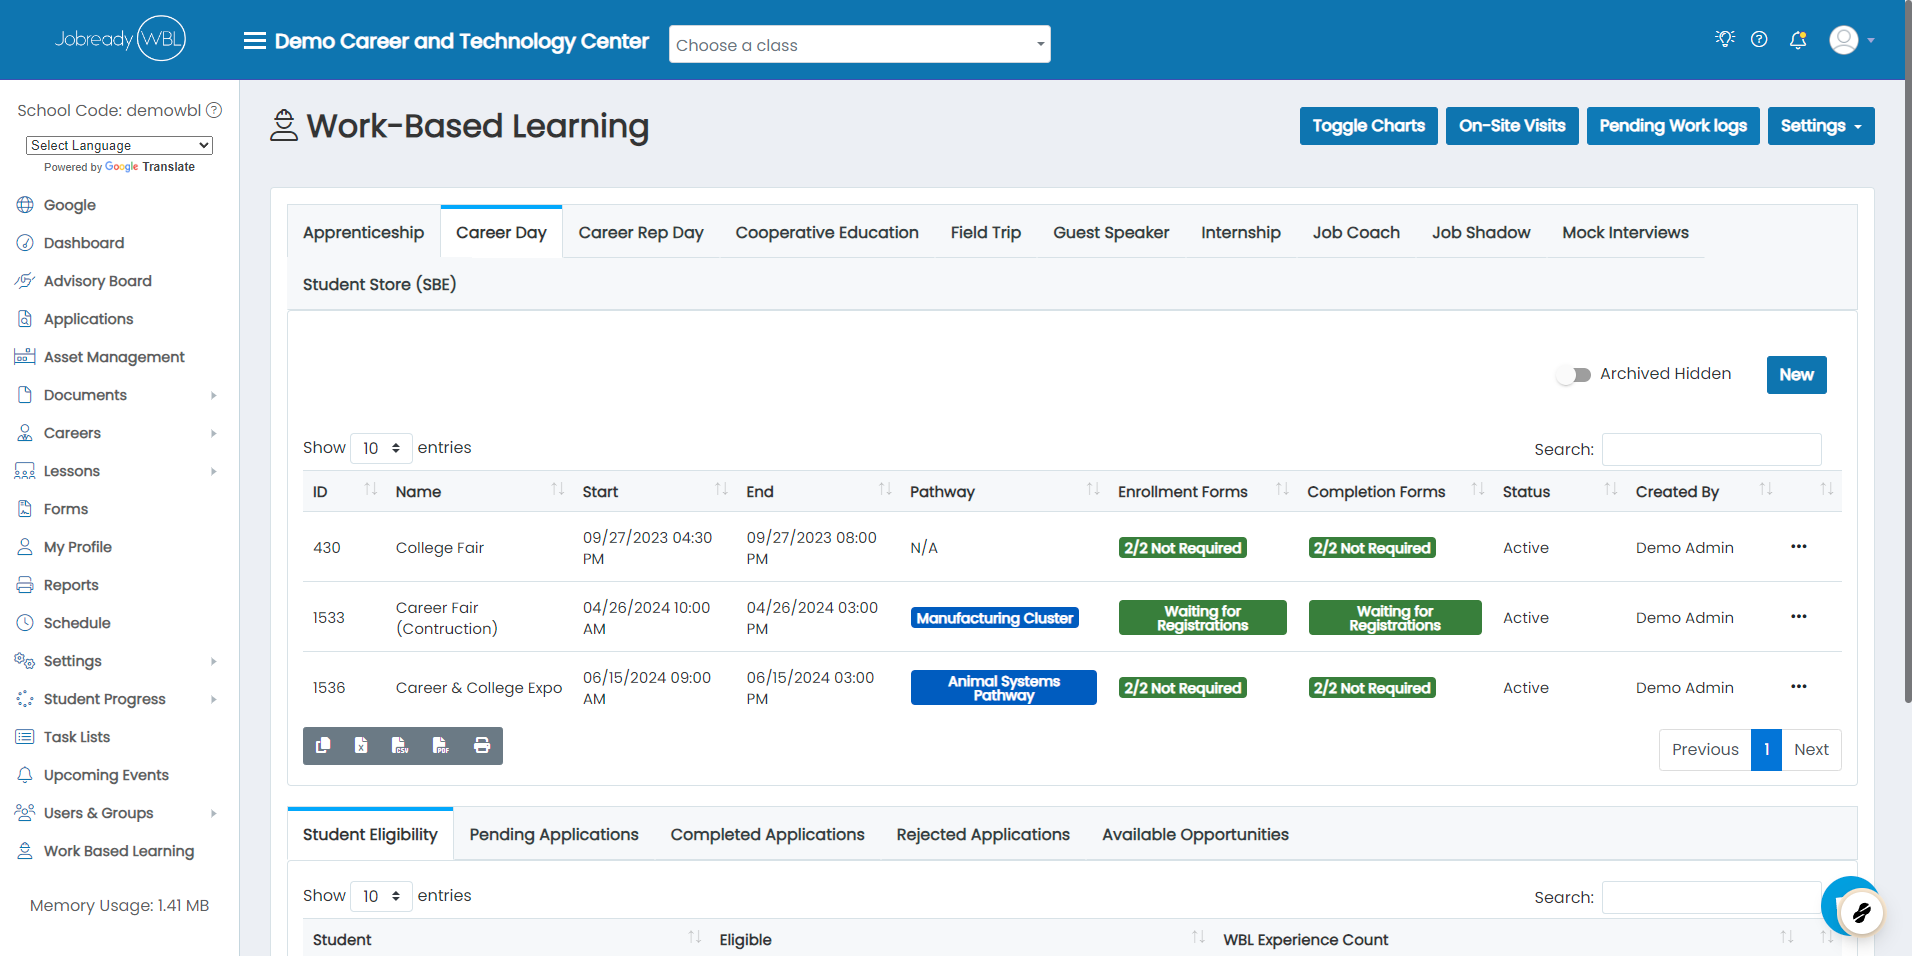This screenshot has width=1912, height=956.
Task: Switch to the Apprenticeship tab
Action: click(363, 232)
